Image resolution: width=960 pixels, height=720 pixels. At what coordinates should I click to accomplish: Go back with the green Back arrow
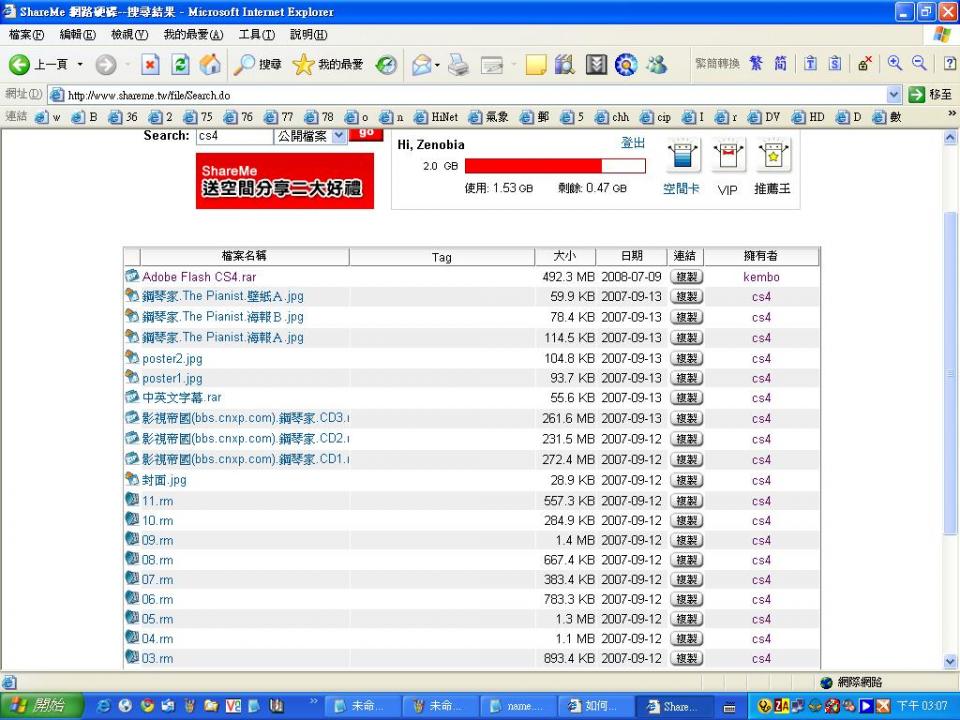[x=20, y=64]
